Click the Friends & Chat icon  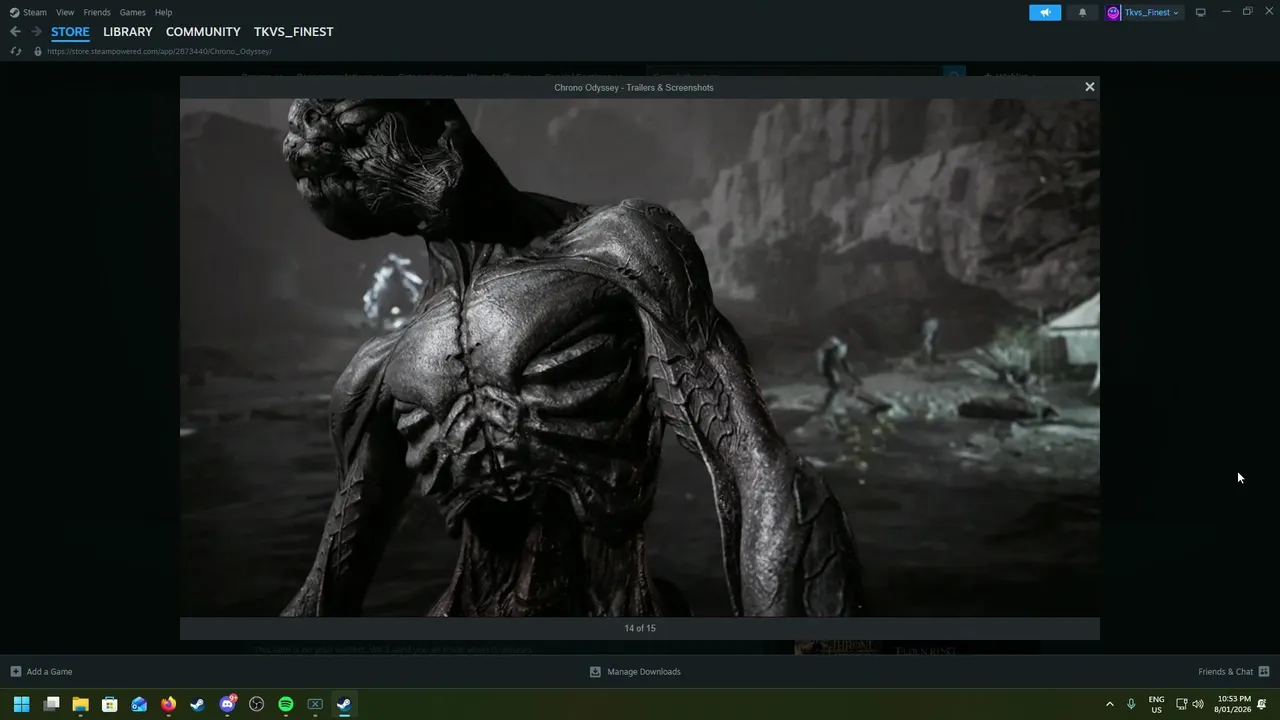pos(1264,672)
